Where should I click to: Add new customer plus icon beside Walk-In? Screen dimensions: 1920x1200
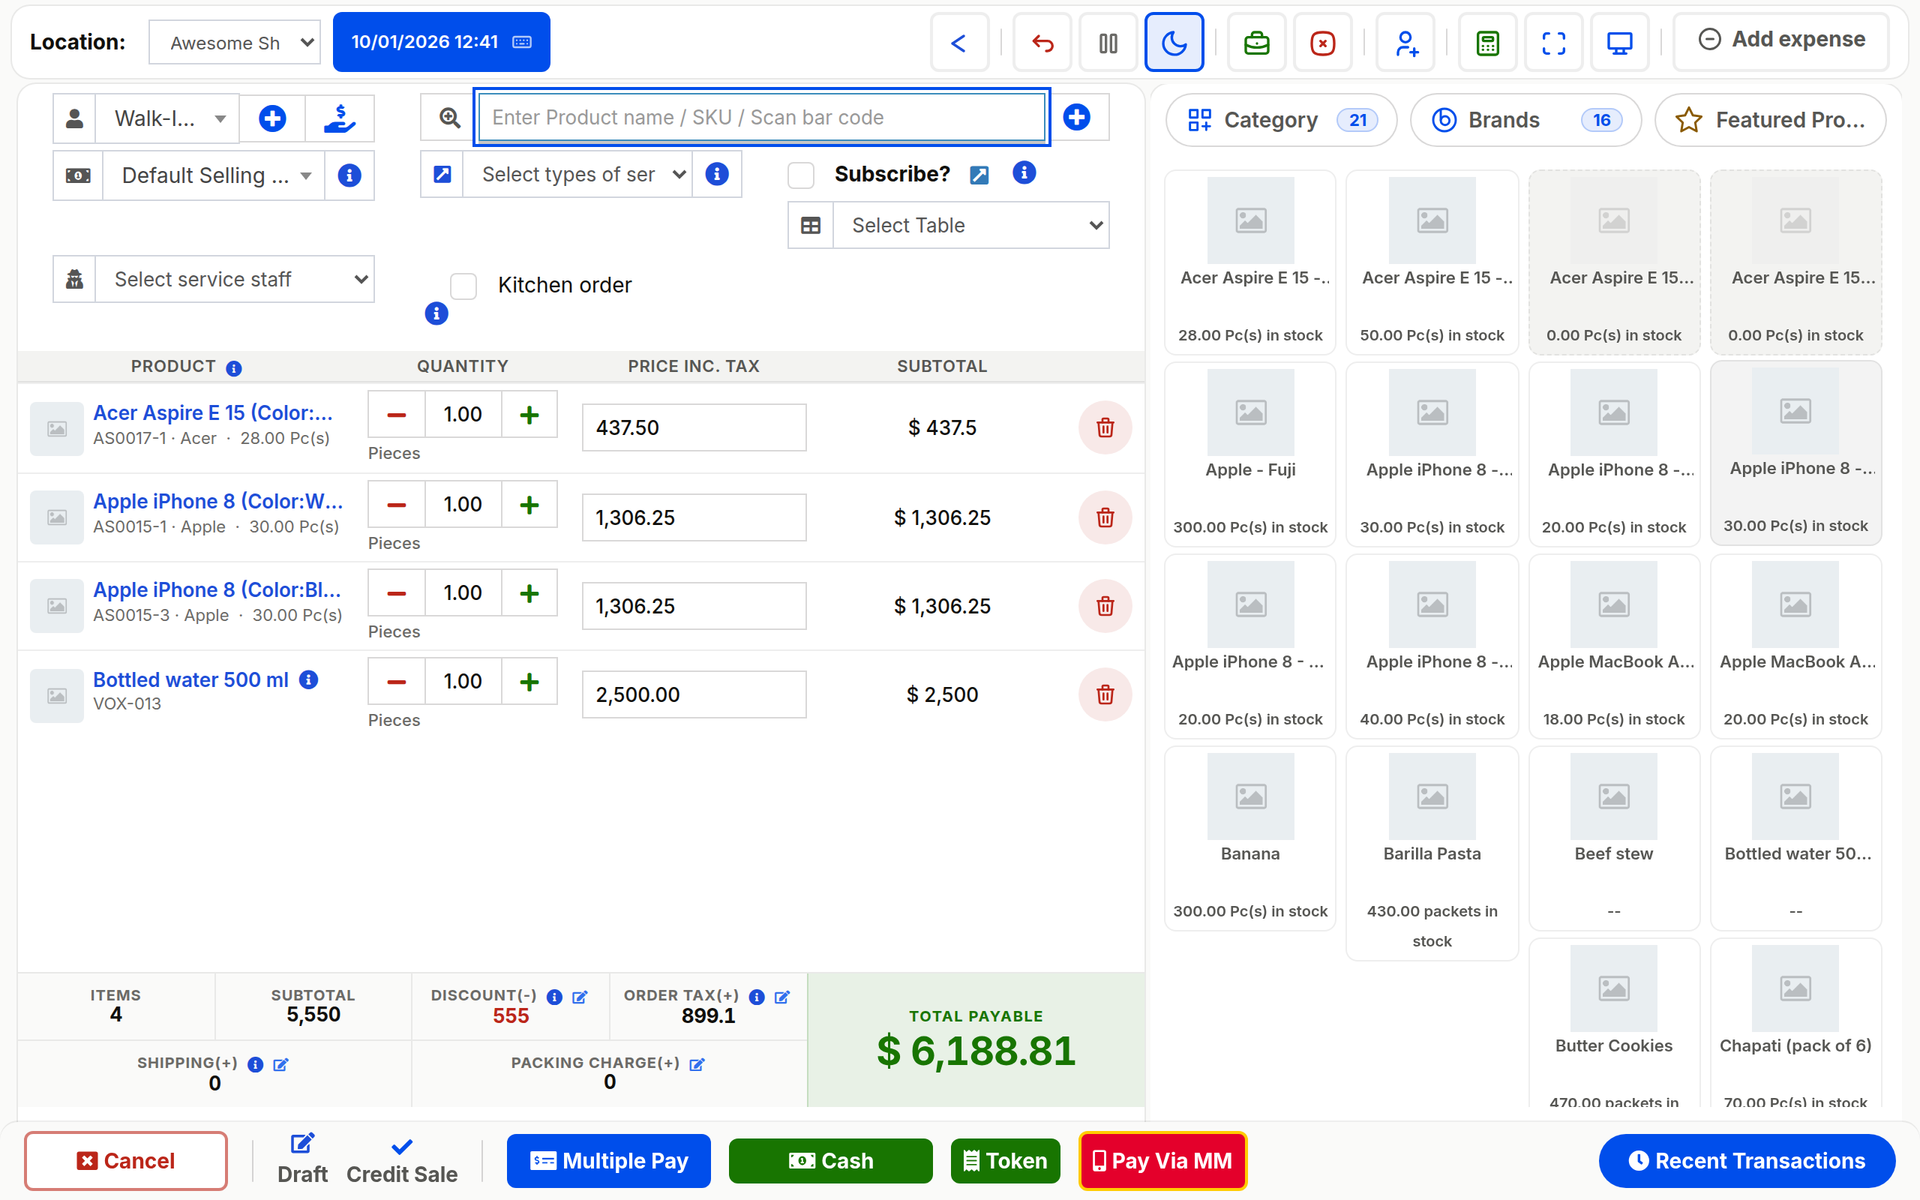click(x=272, y=119)
